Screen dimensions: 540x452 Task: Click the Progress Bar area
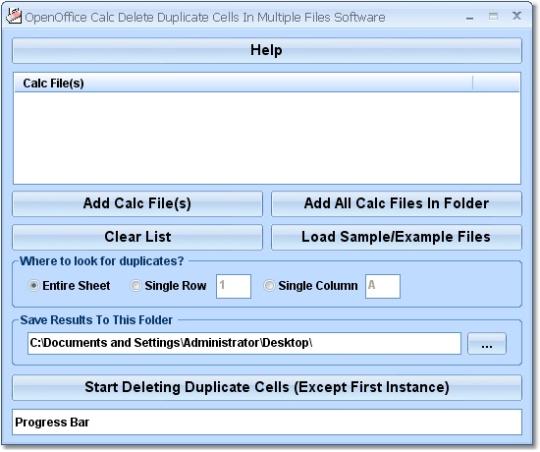pos(267,422)
